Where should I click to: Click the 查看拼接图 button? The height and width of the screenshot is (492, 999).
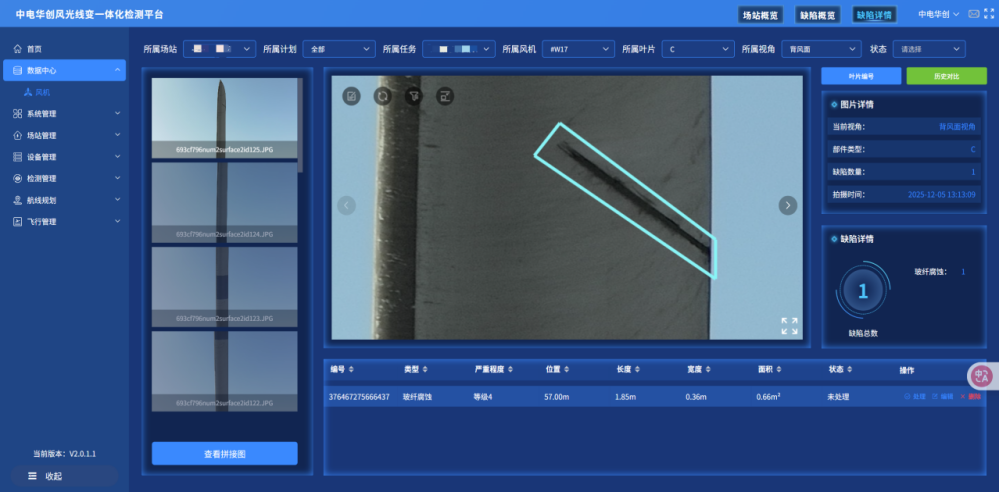(x=224, y=454)
